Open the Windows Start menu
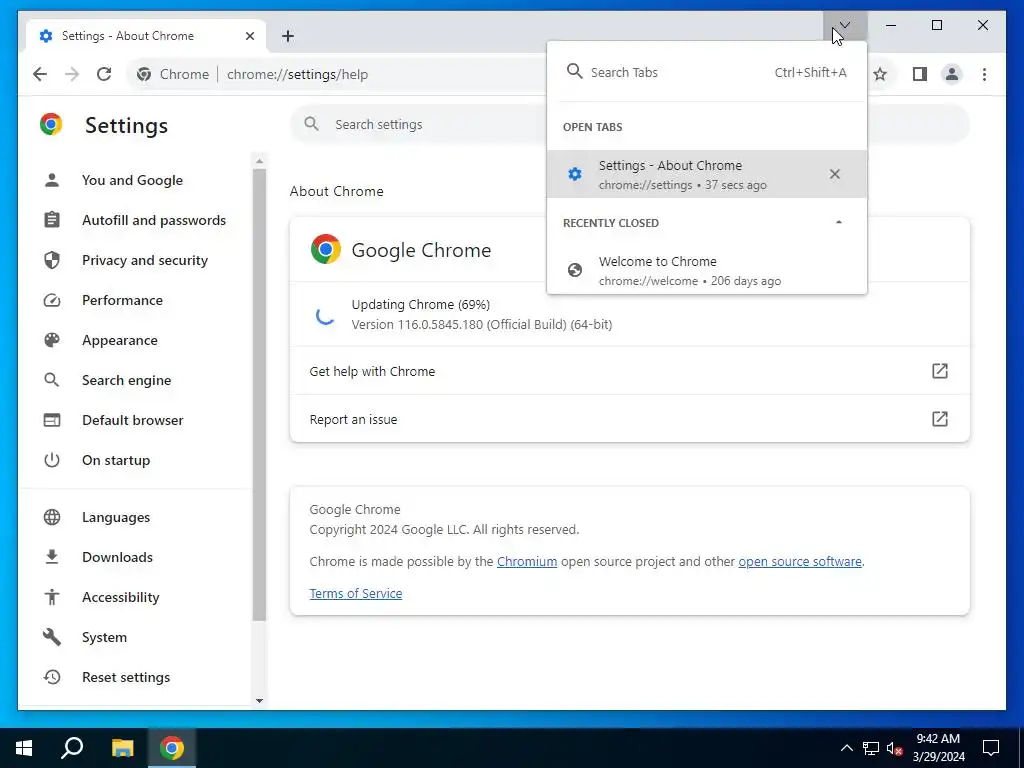The height and width of the screenshot is (768, 1024). click(x=24, y=748)
